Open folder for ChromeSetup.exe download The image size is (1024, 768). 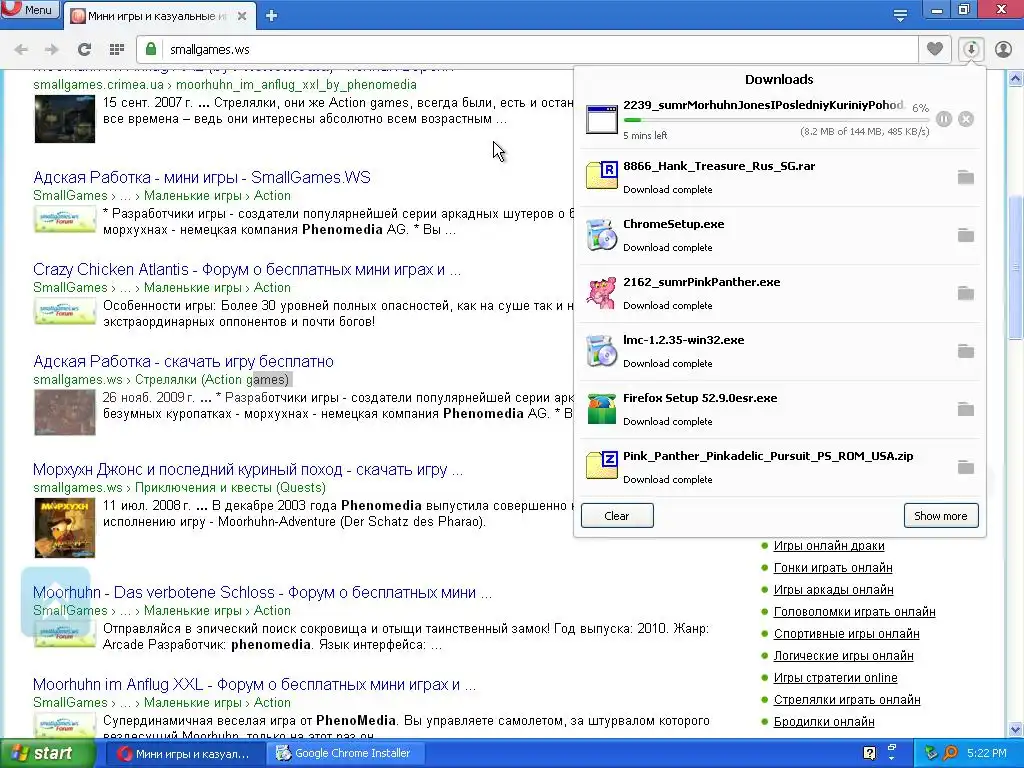click(966, 235)
